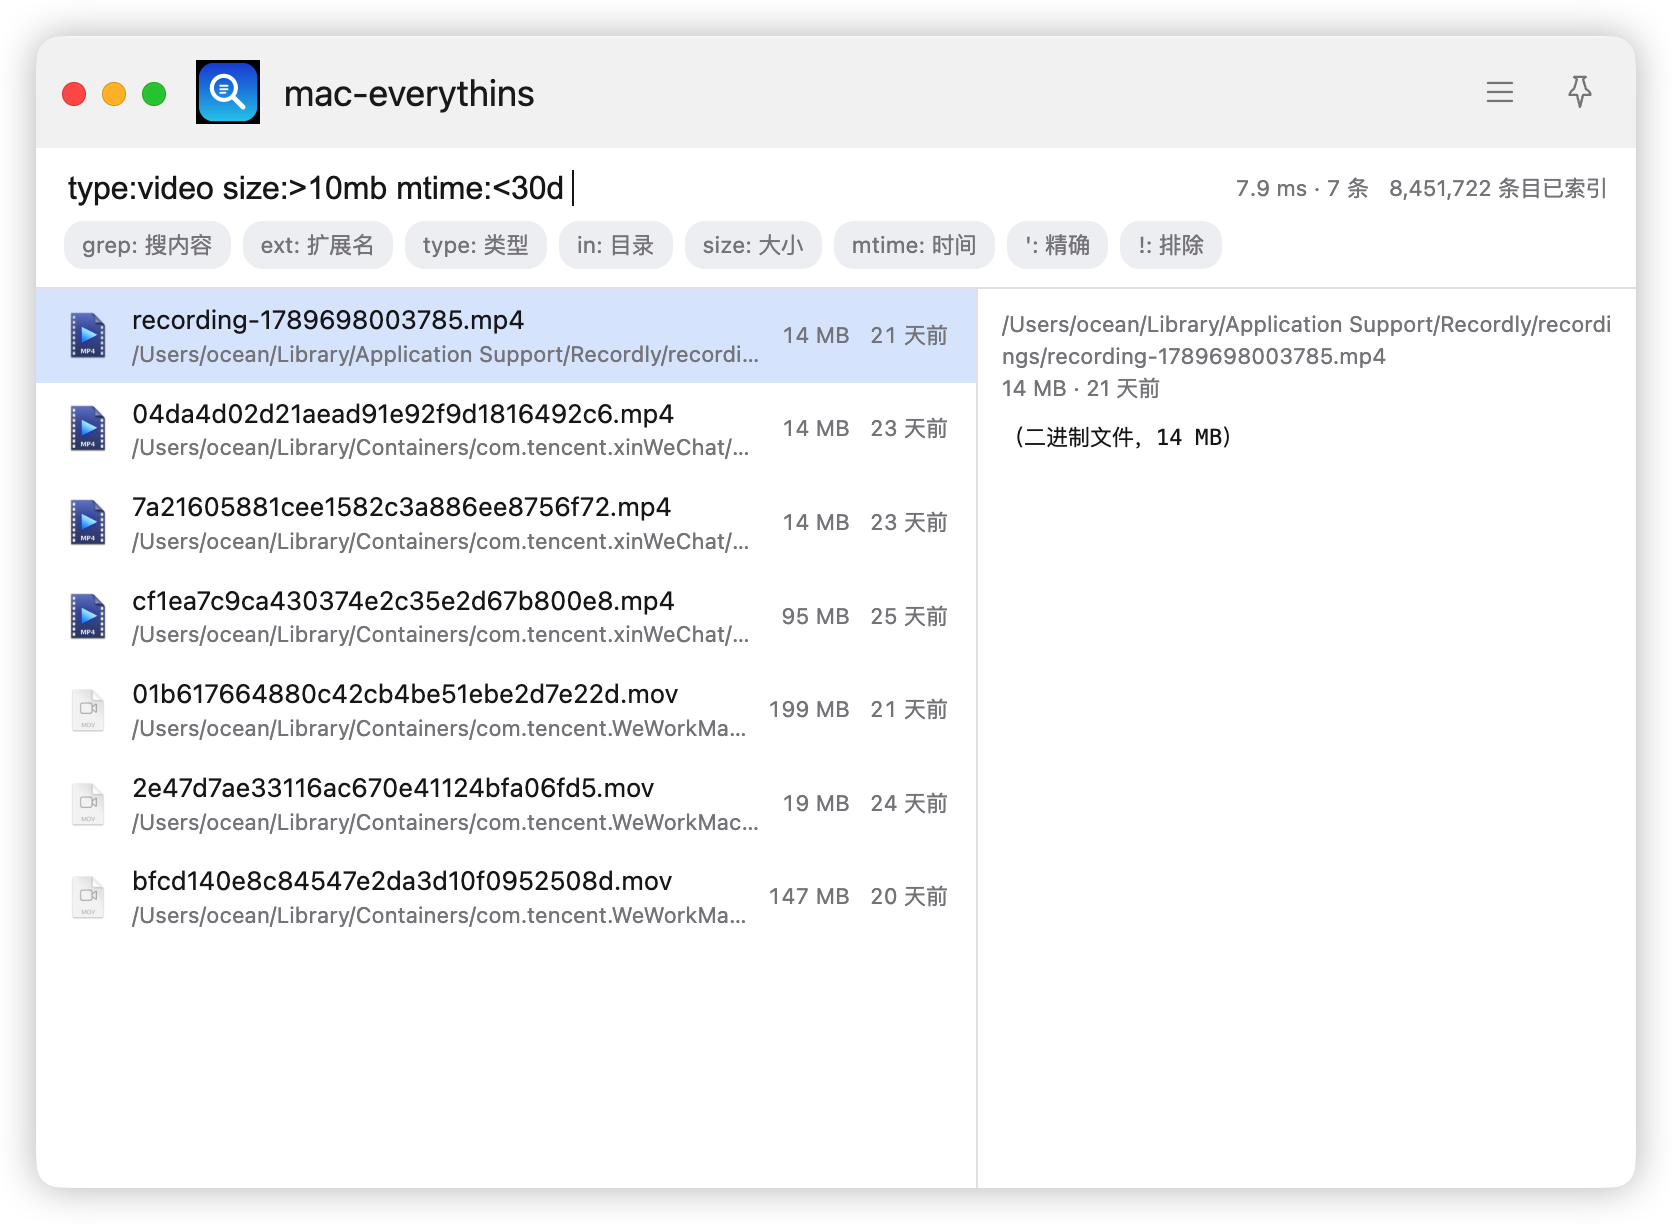Click the green zoom window button
The image size is (1672, 1224).
[x=154, y=94]
